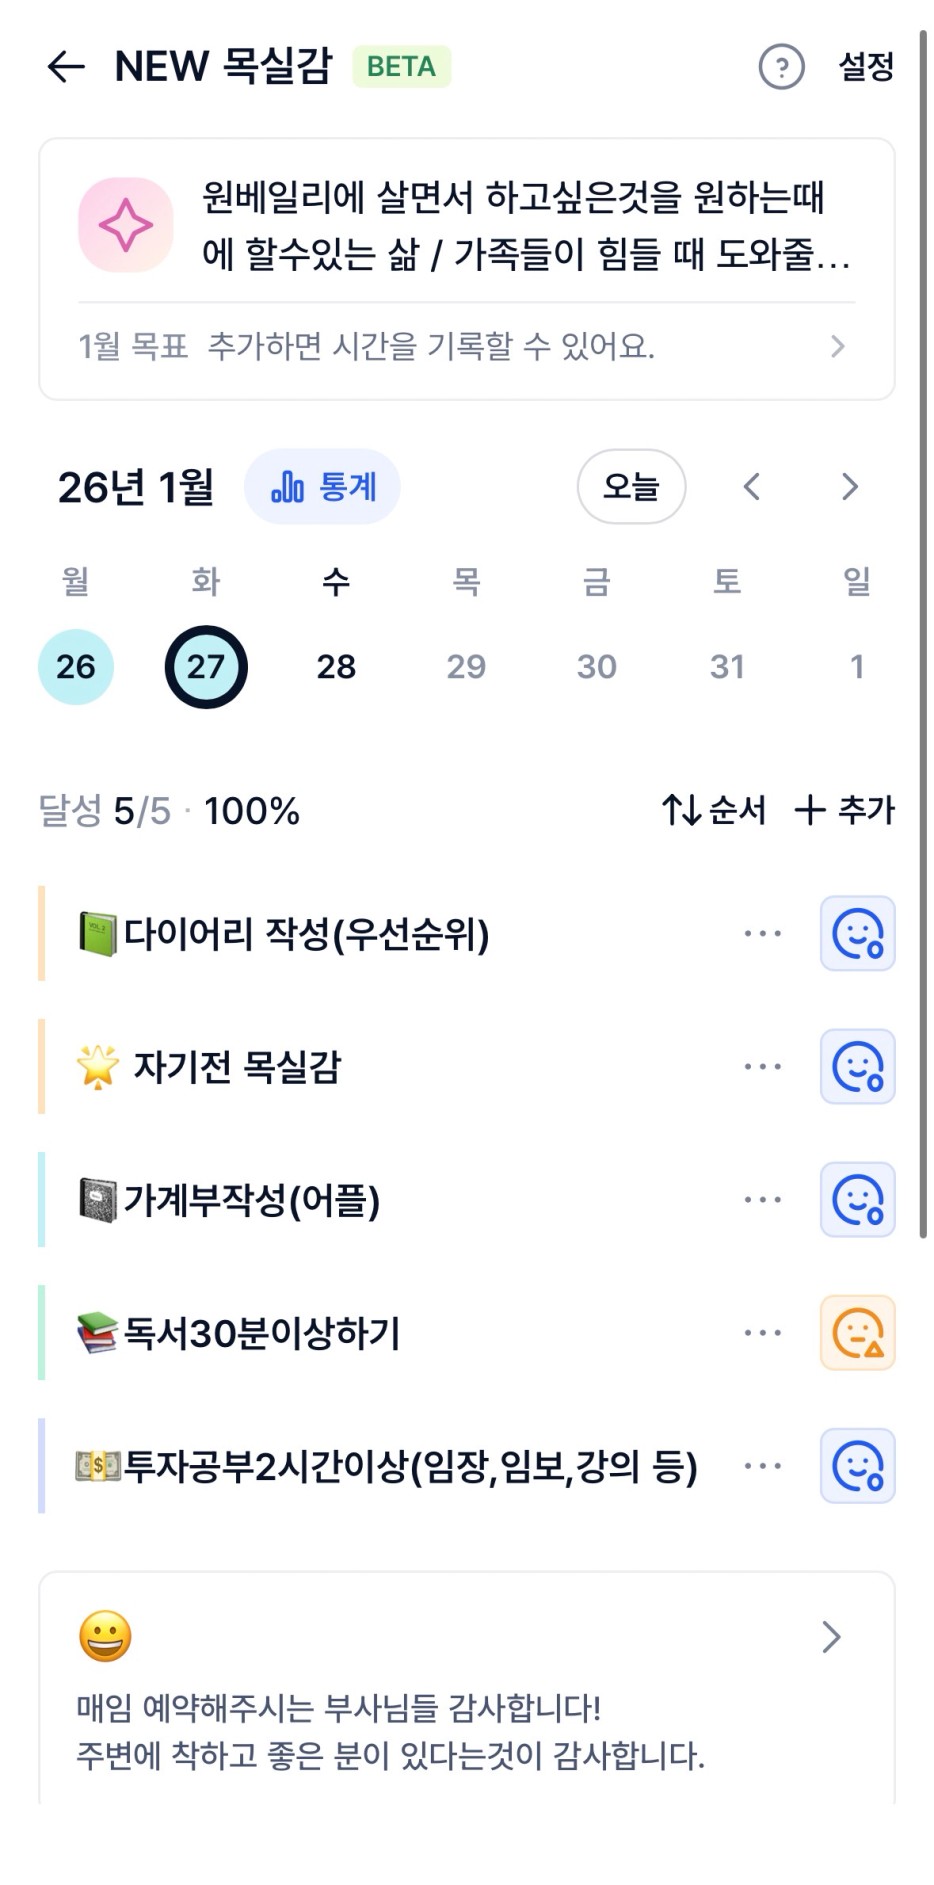Screen dimensions: 934x1885
Task: Open the help question mark icon
Action: 781,67
